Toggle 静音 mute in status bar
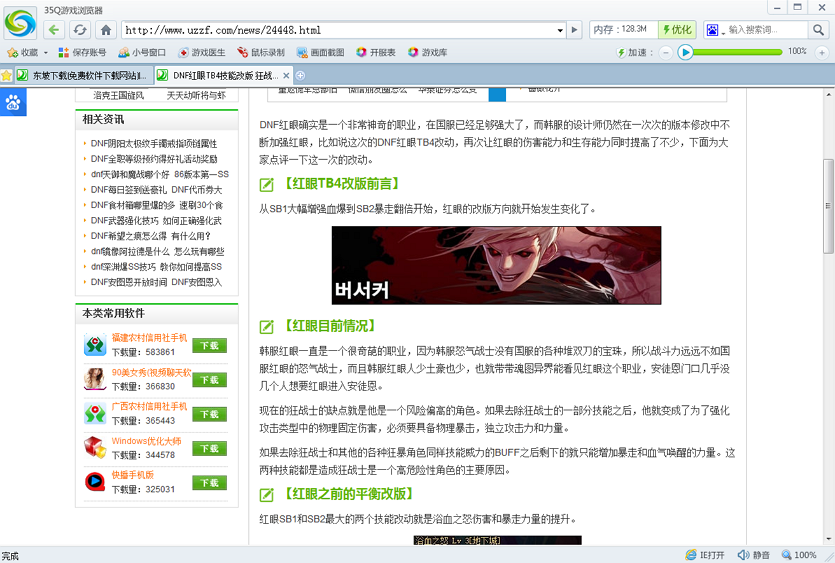 pyautogui.click(x=754, y=555)
